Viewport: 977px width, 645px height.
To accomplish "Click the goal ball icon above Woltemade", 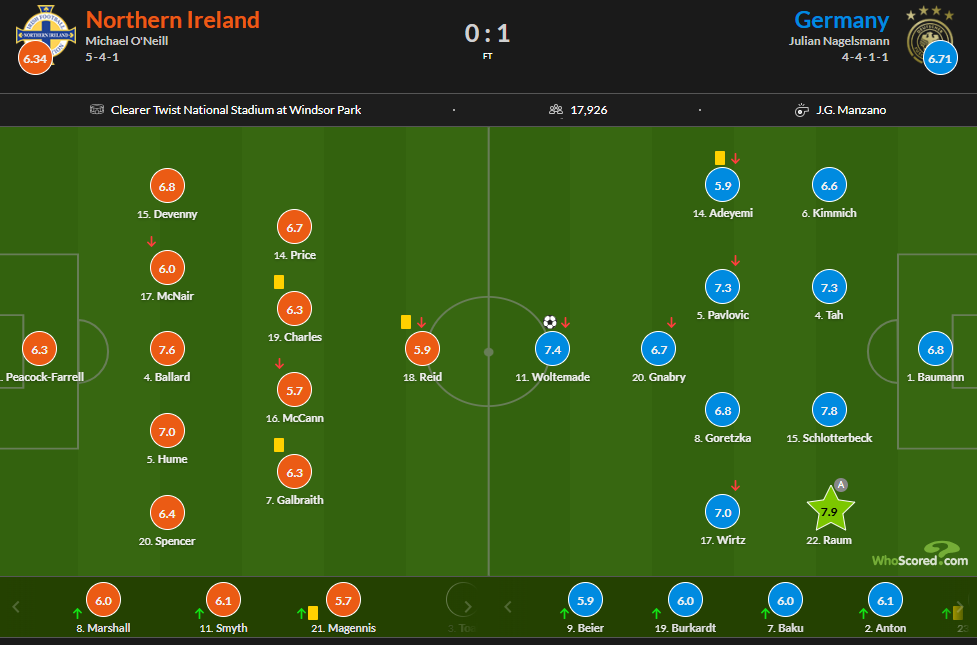I will coord(550,322).
